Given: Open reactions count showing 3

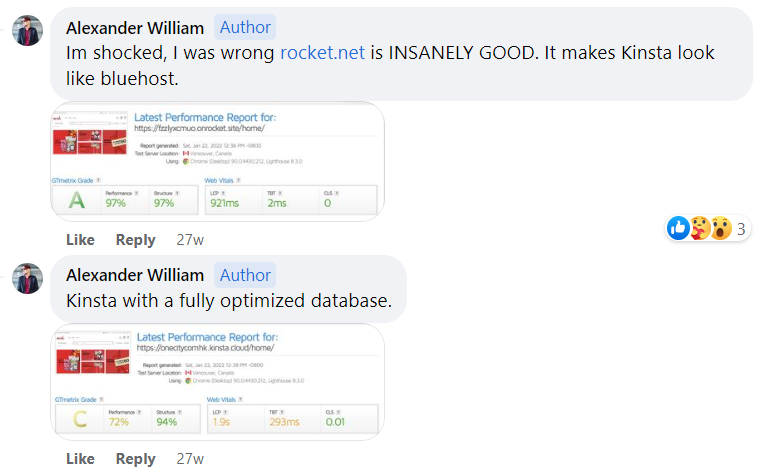Looking at the screenshot, I should (741, 229).
